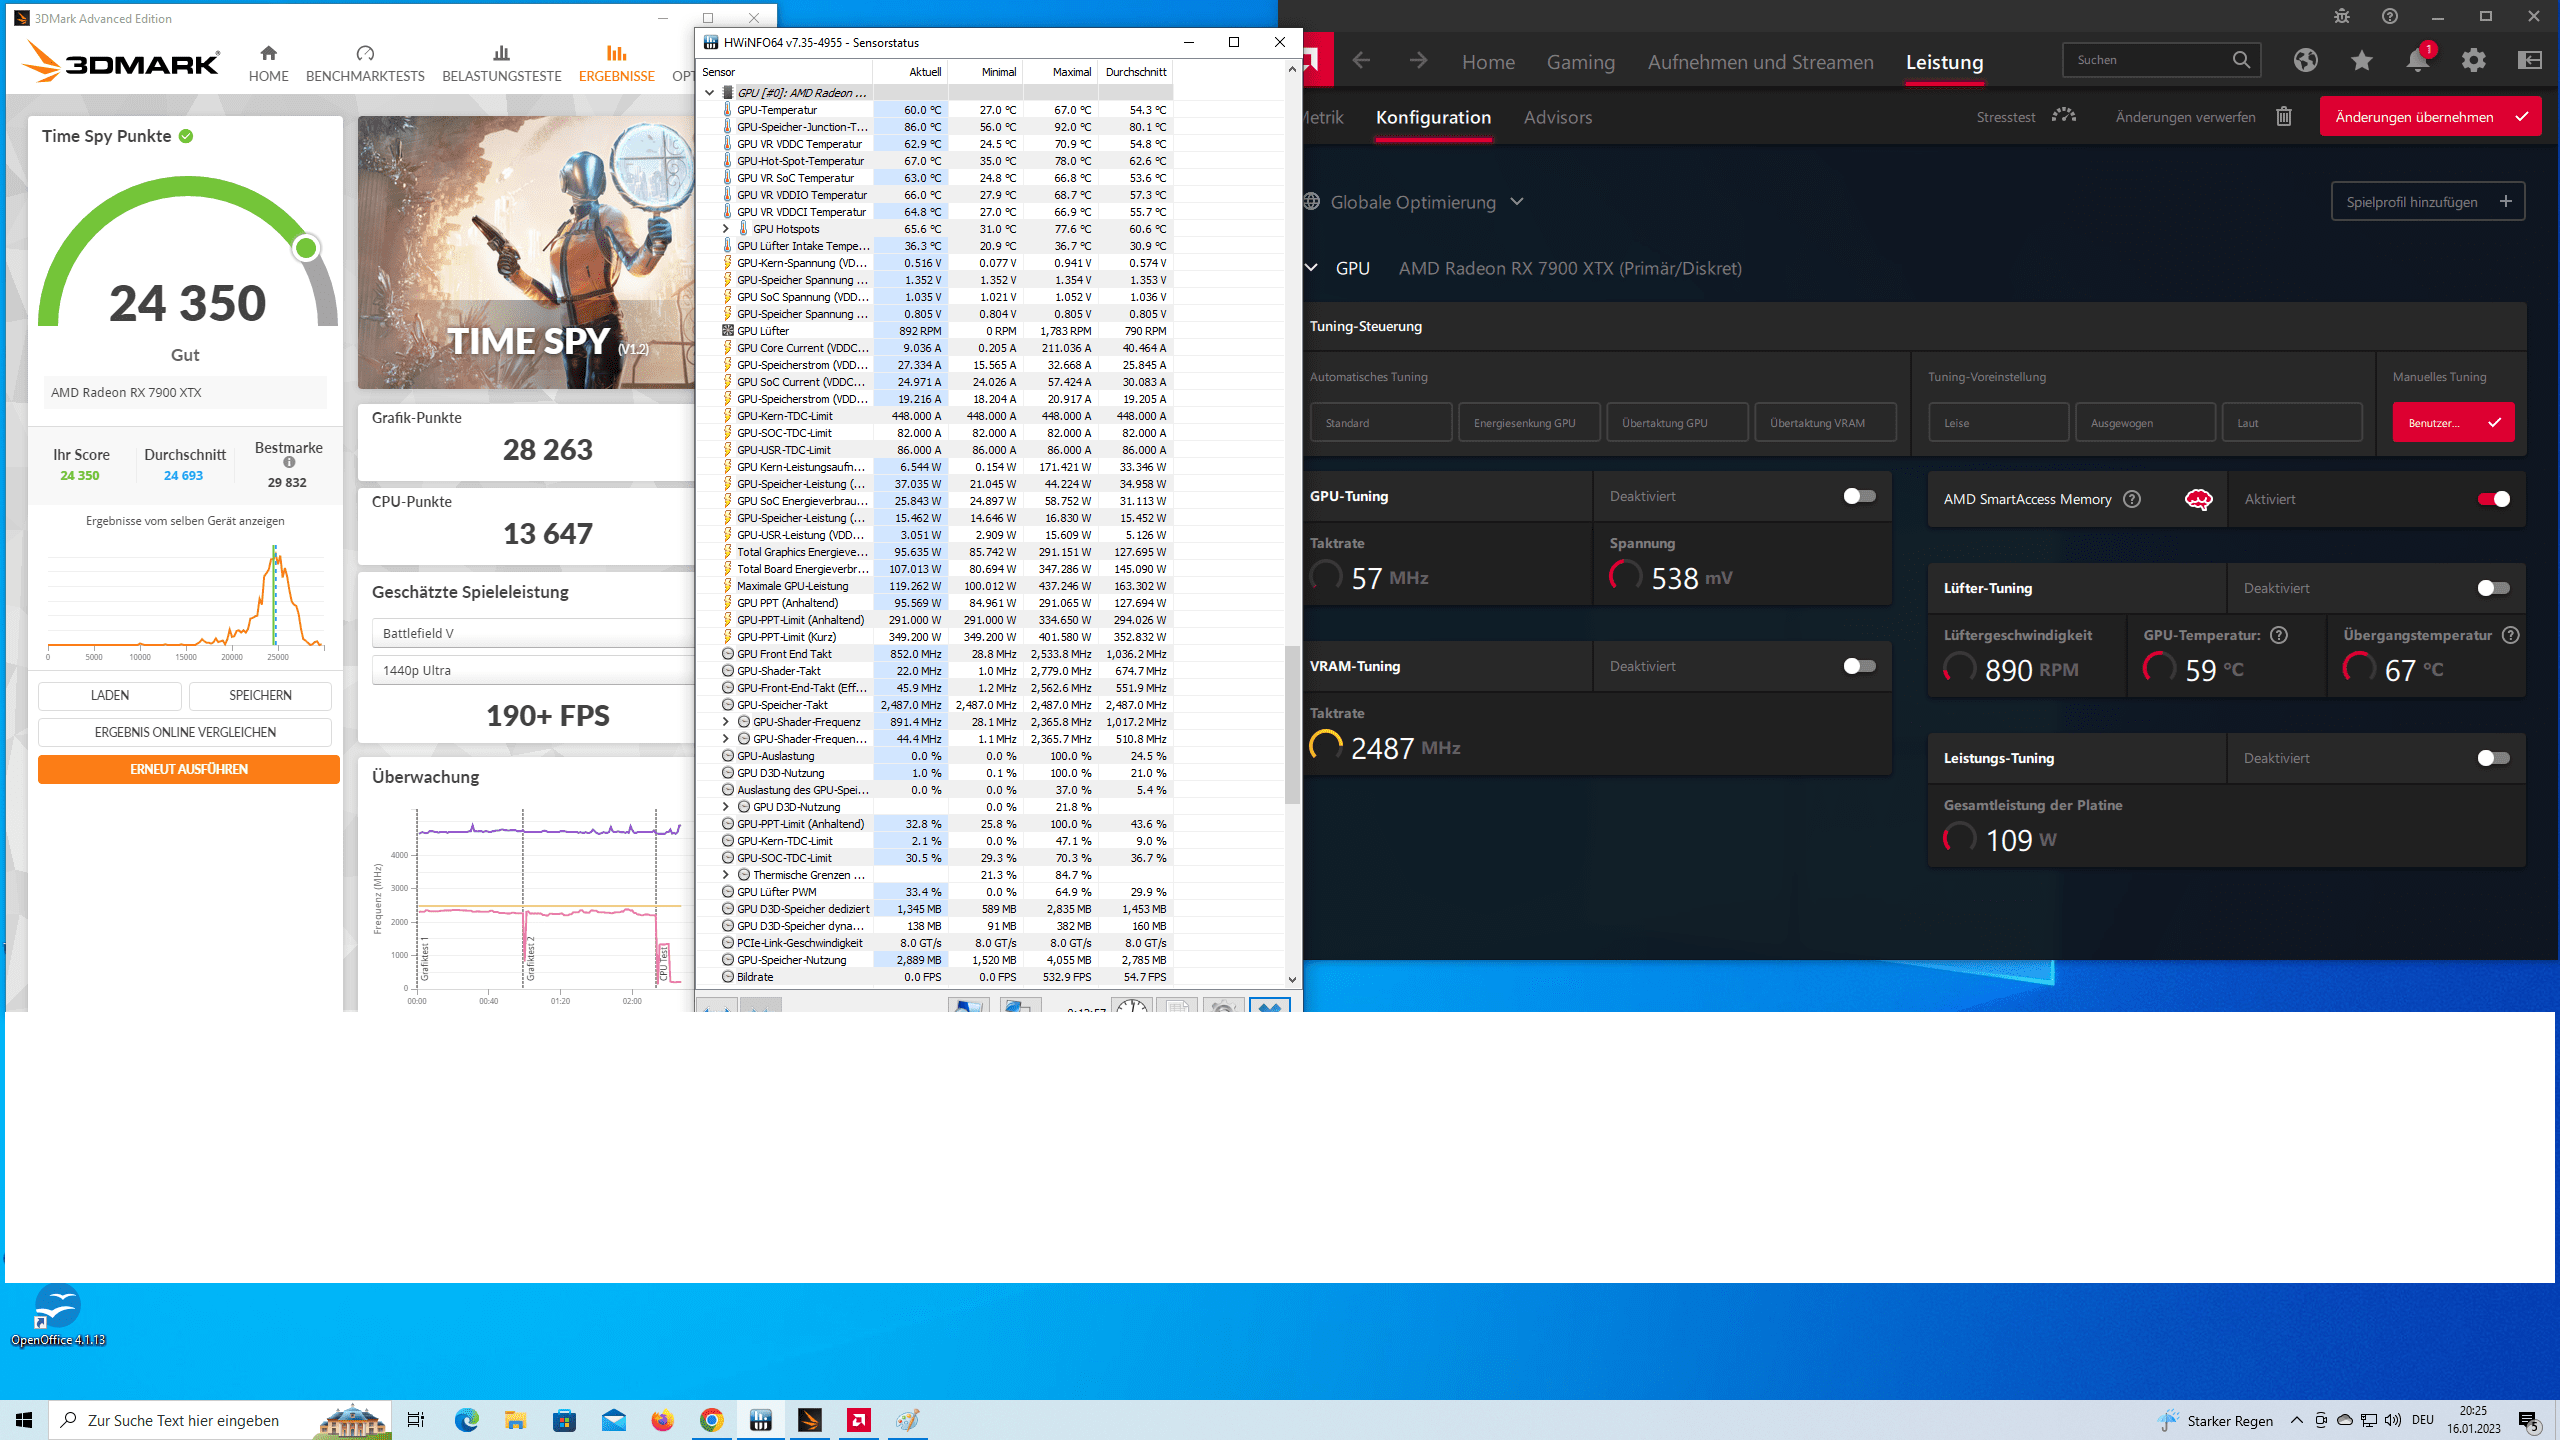Open 3DMark from the taskbar
Image resolution: width=2560 pixels, height=1440 pixels.
pyautogui.click(x=810, y=1420)
